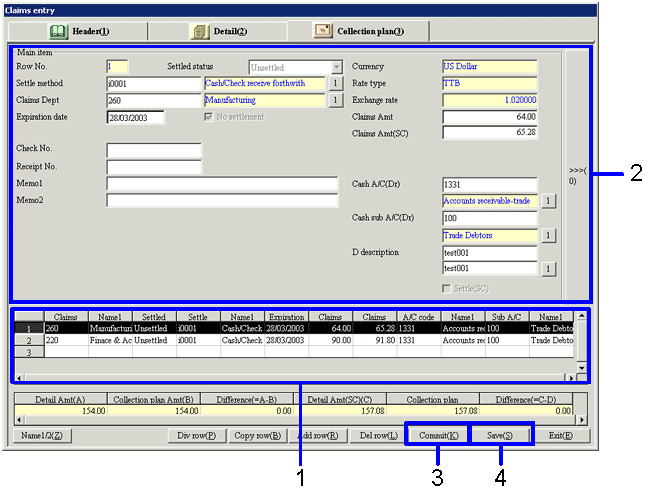Select grid row 1 header

tap(29, 329)
